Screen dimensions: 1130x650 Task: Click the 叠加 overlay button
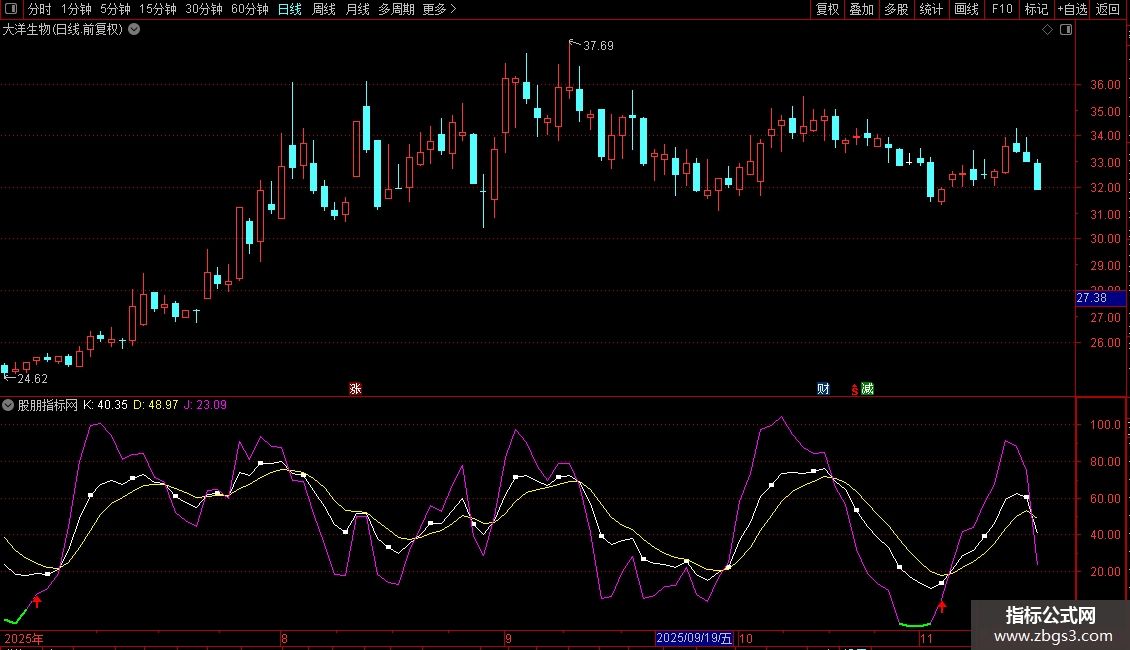point(861,9)
